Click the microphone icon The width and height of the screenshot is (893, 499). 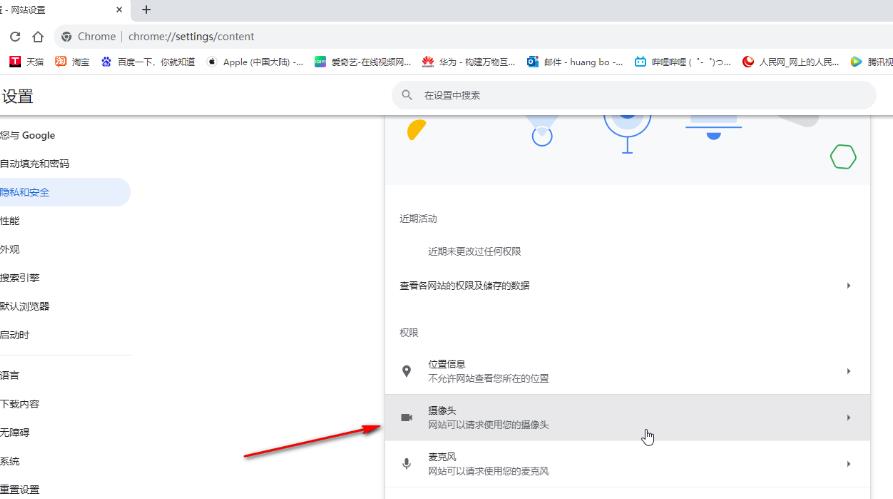click(x=406, y=464)
